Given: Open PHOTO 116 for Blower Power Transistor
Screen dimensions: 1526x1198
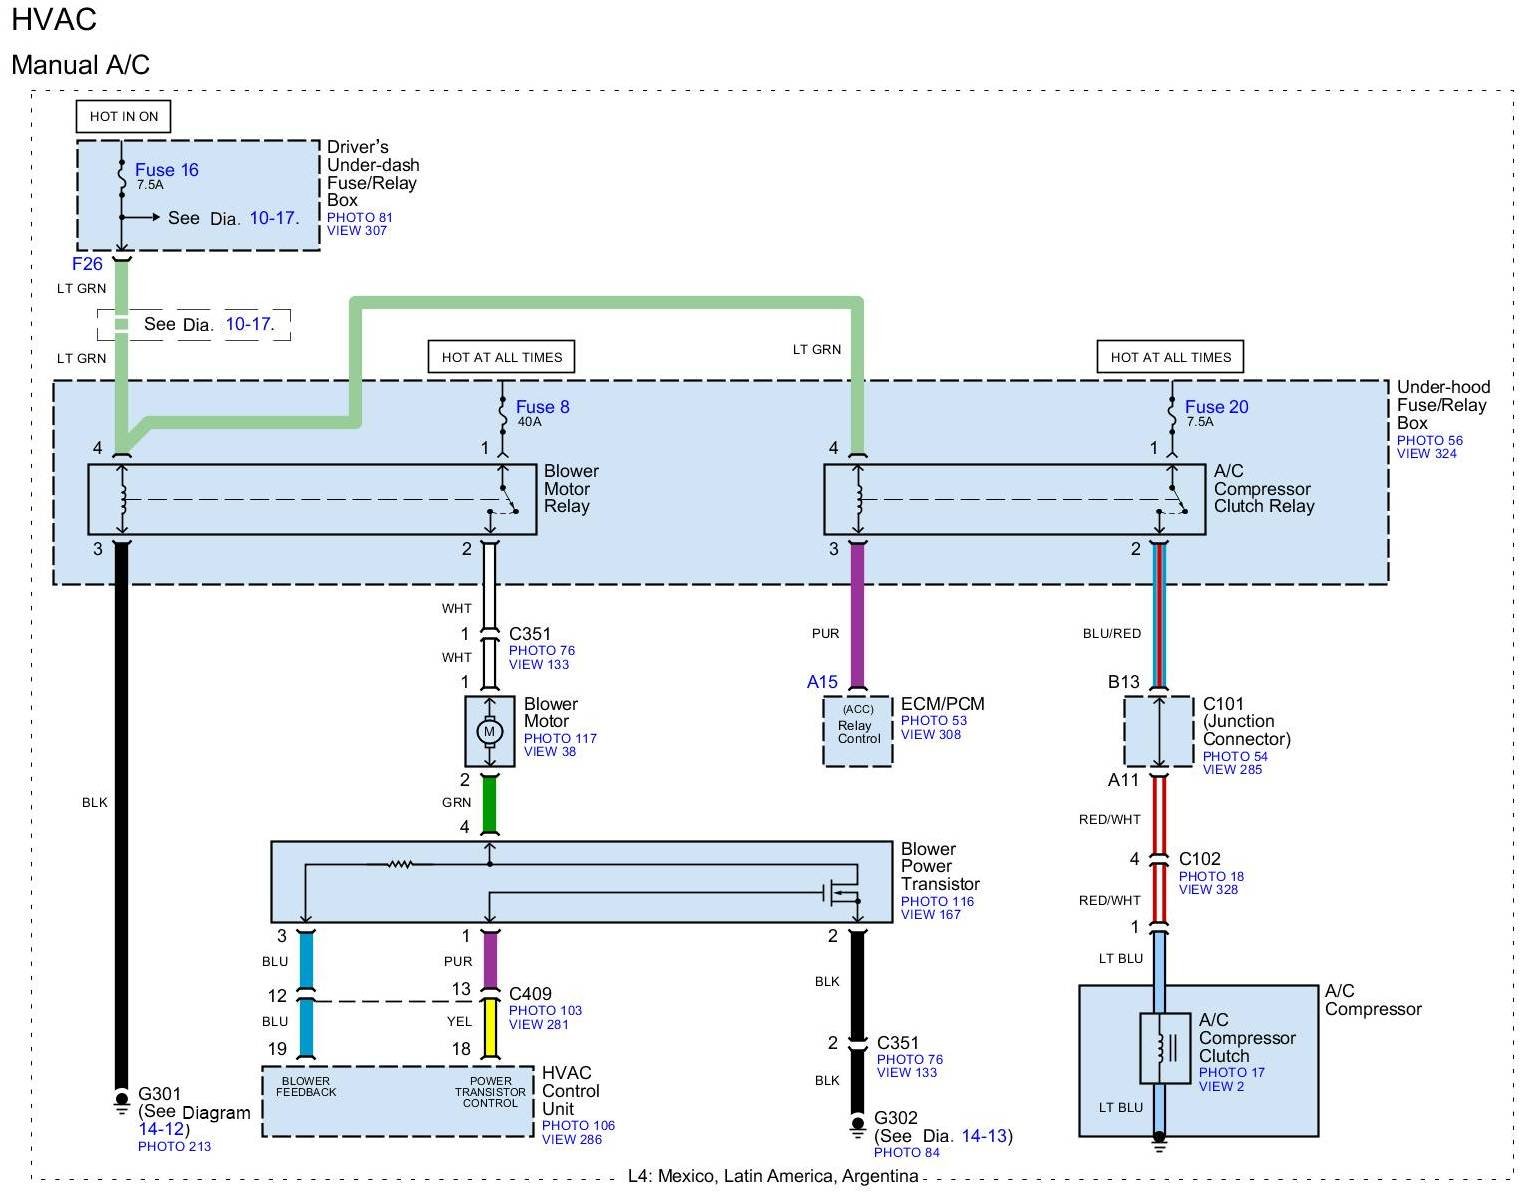Looking at the screenshot, I should (x=937, y=901).
